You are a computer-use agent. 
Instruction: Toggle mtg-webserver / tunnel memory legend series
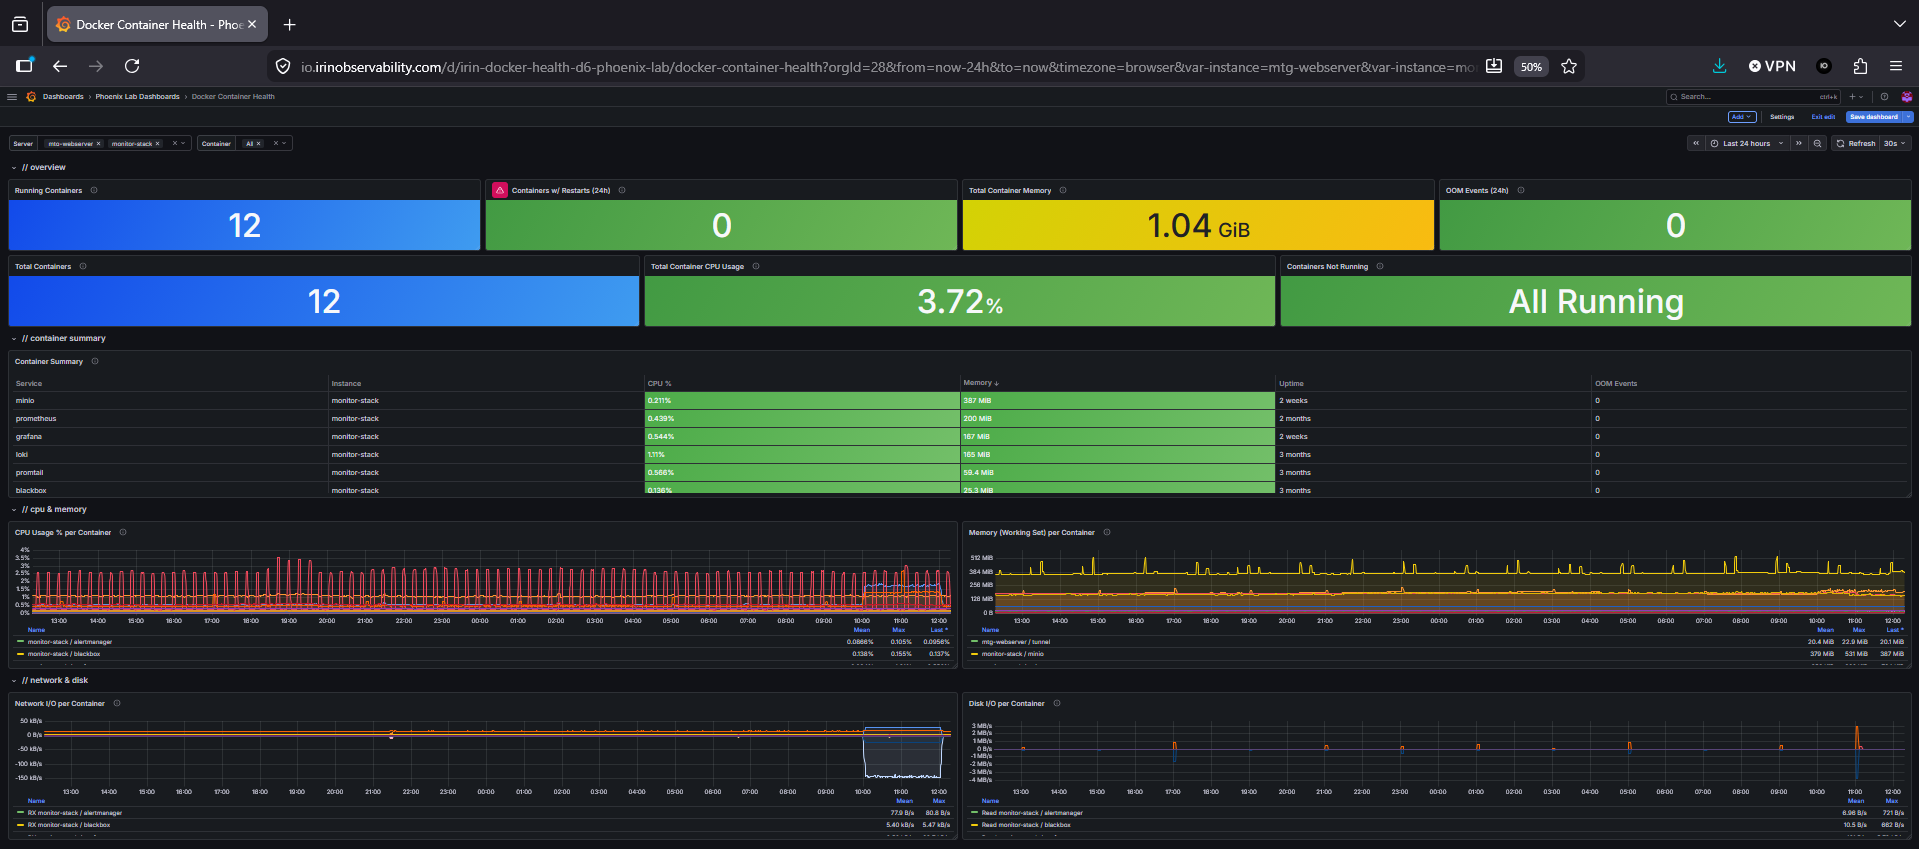coord(1016,642)
